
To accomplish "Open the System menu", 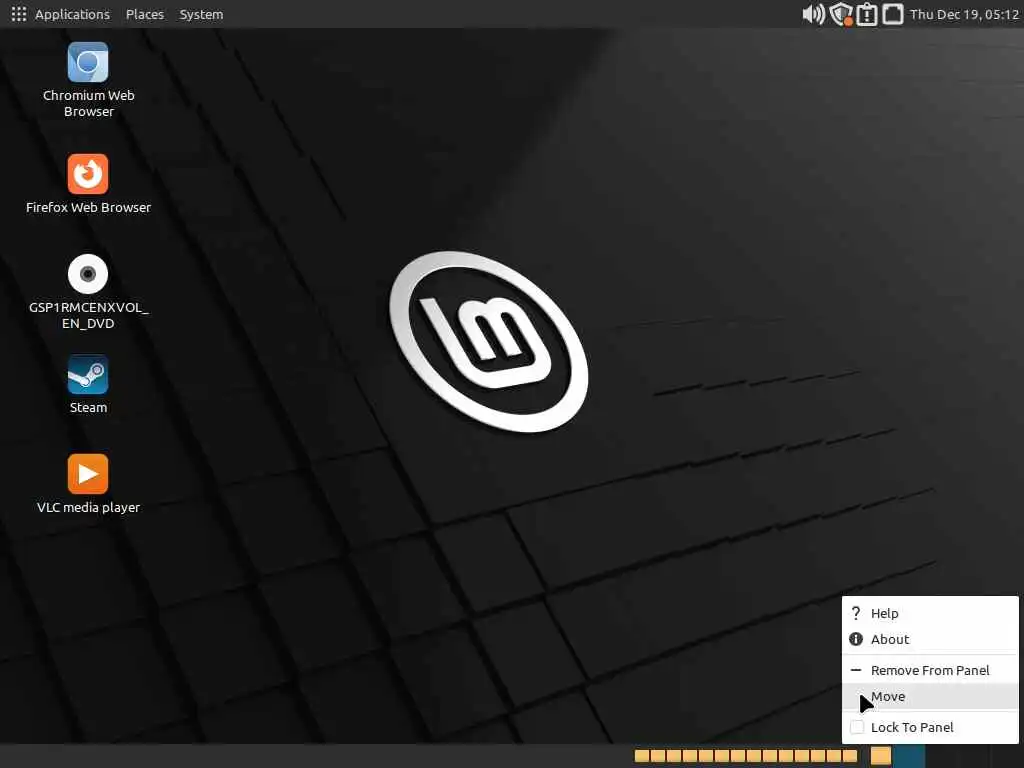I will [x=201, y=14].
